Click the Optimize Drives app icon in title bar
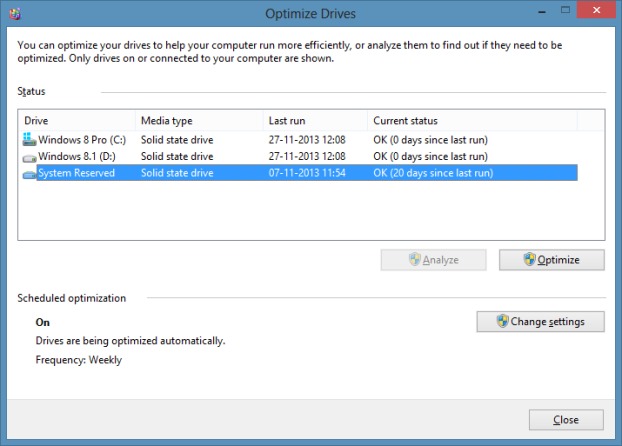Screen dimensions: 622x446 [15, 14]
